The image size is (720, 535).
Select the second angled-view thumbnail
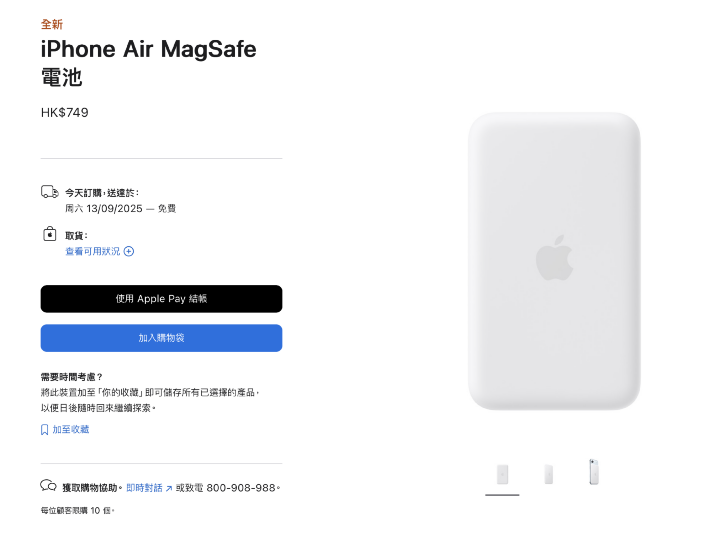pos(548,474)
